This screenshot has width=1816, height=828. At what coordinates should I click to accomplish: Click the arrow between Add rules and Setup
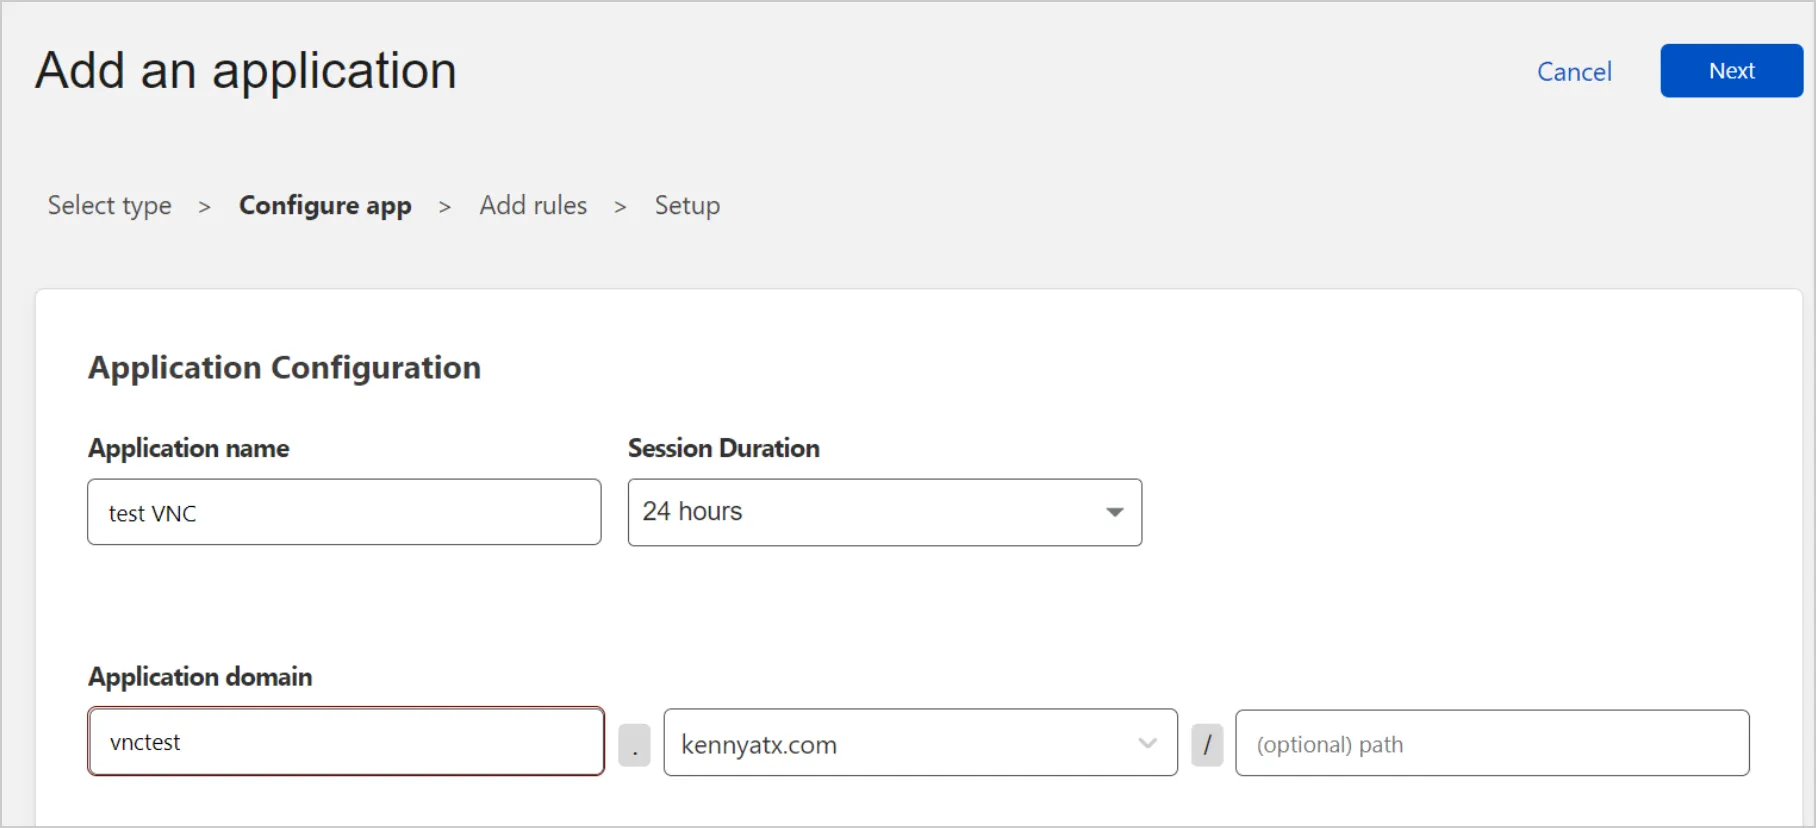(620, 207)
